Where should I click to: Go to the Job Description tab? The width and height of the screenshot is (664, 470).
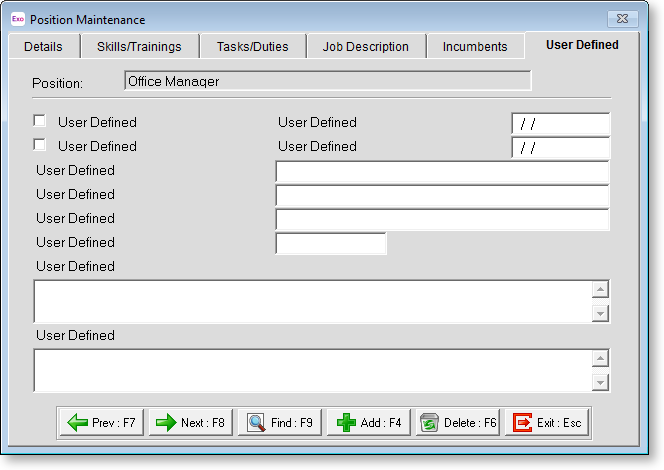coord(365,47)
